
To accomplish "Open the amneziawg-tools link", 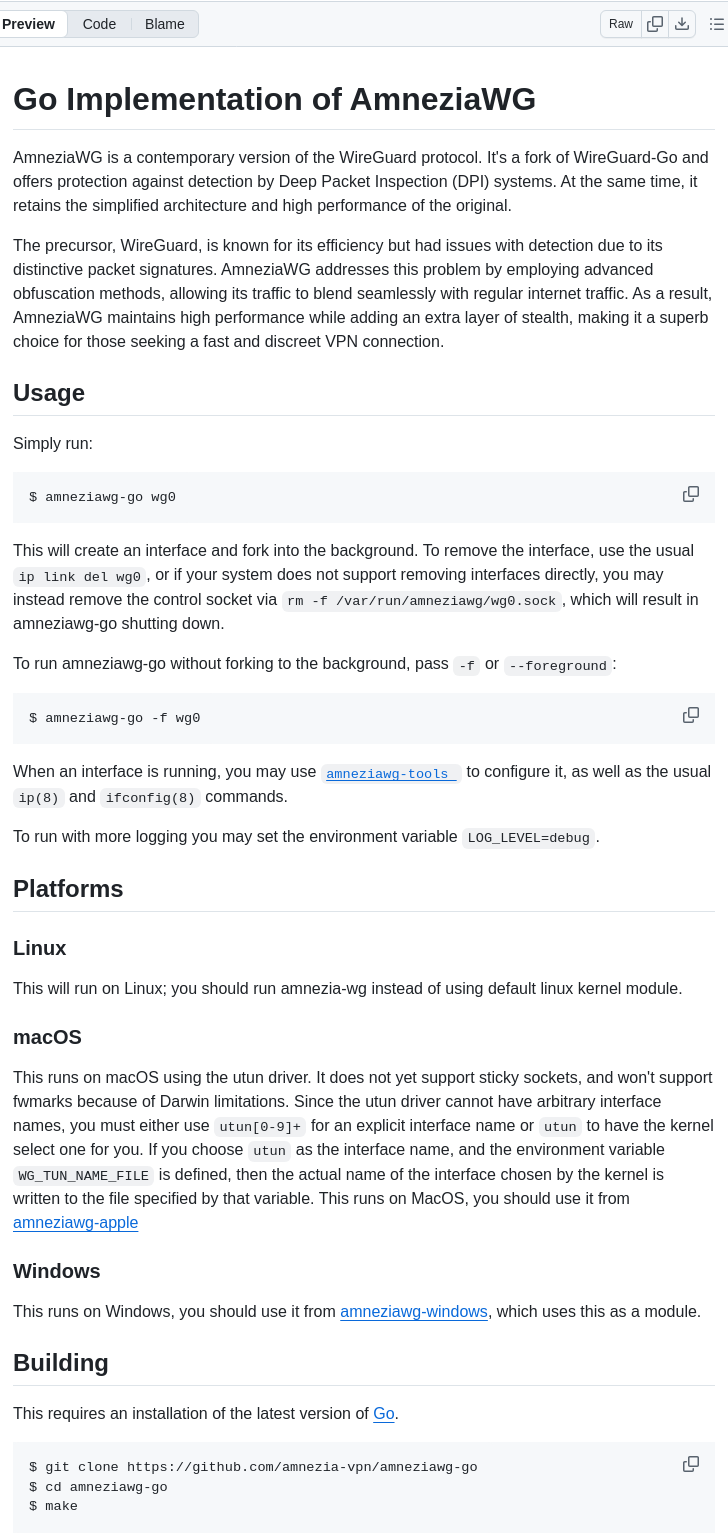I will click(391, 773).
